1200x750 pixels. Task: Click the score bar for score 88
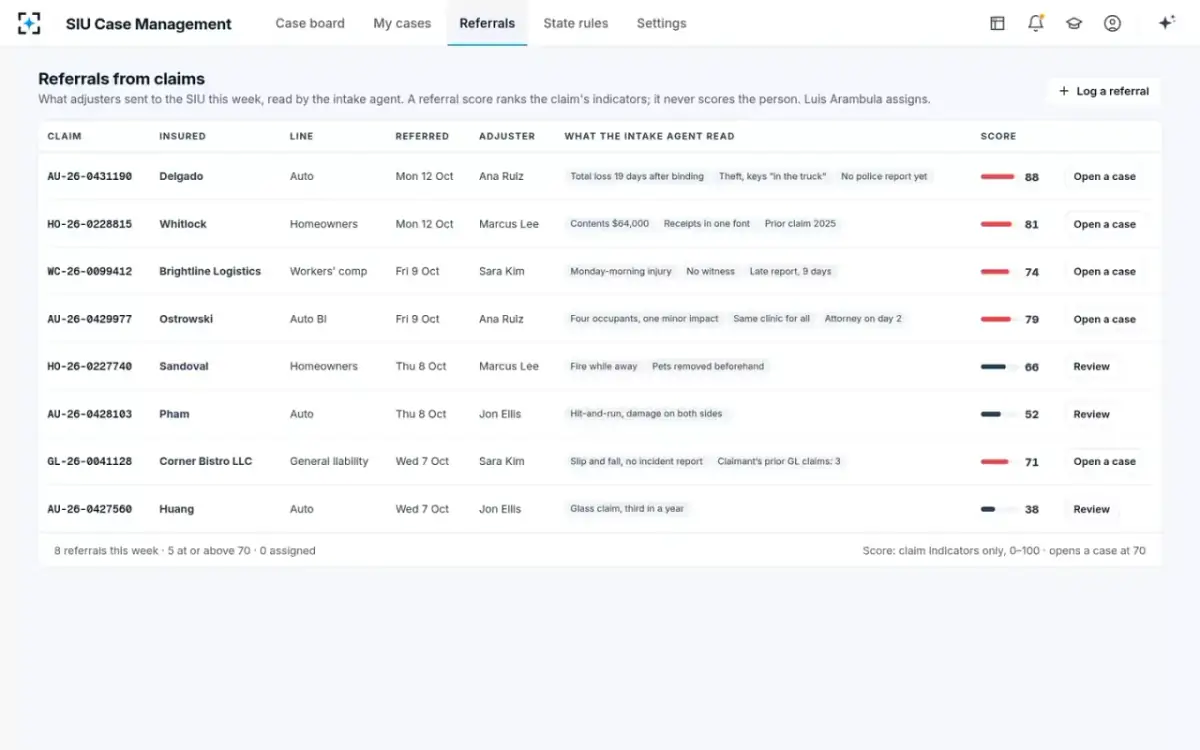(999, 177)
